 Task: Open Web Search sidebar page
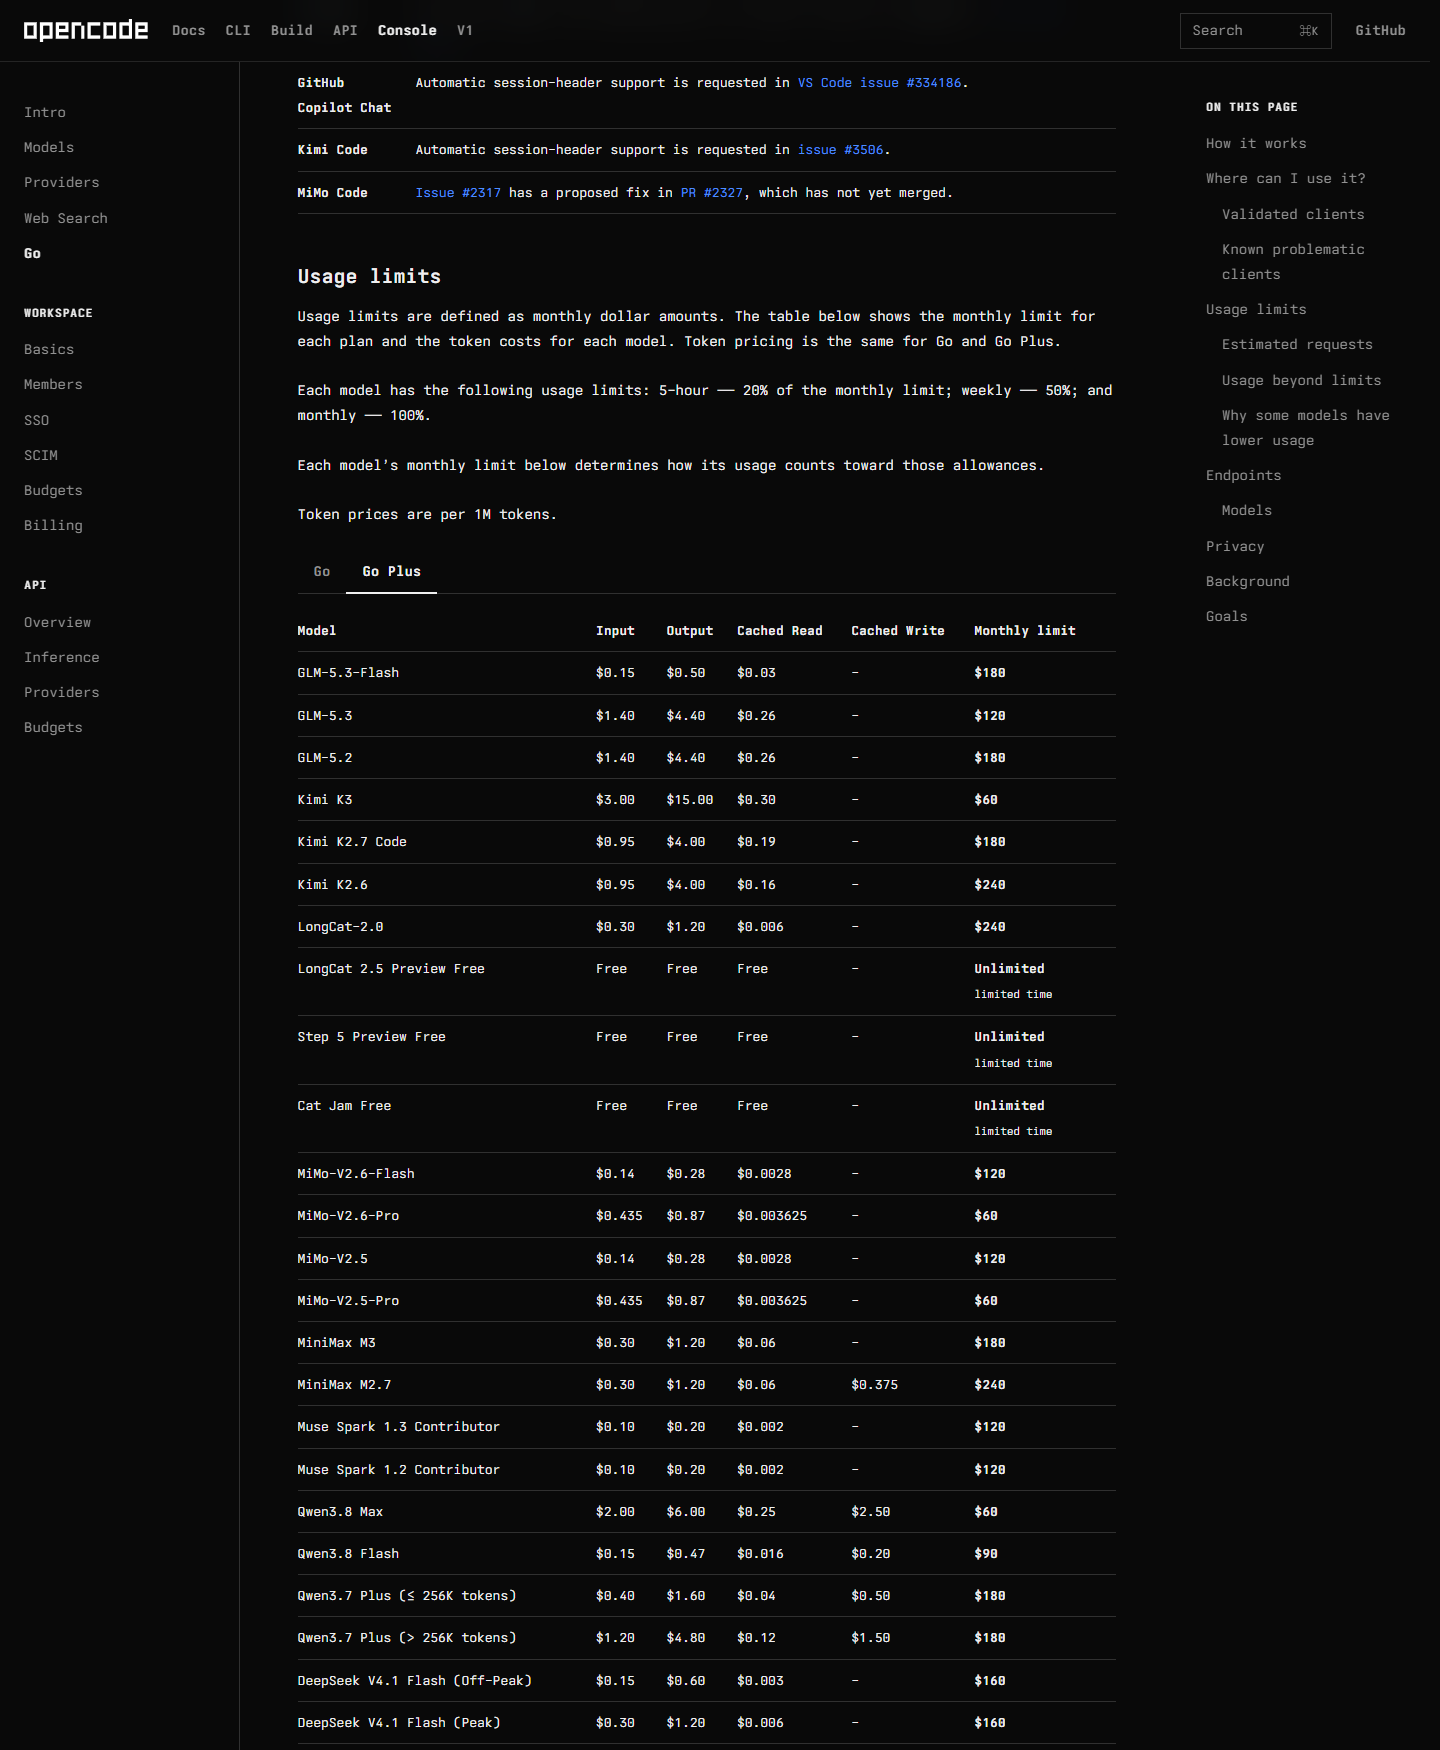coord(66,219)
